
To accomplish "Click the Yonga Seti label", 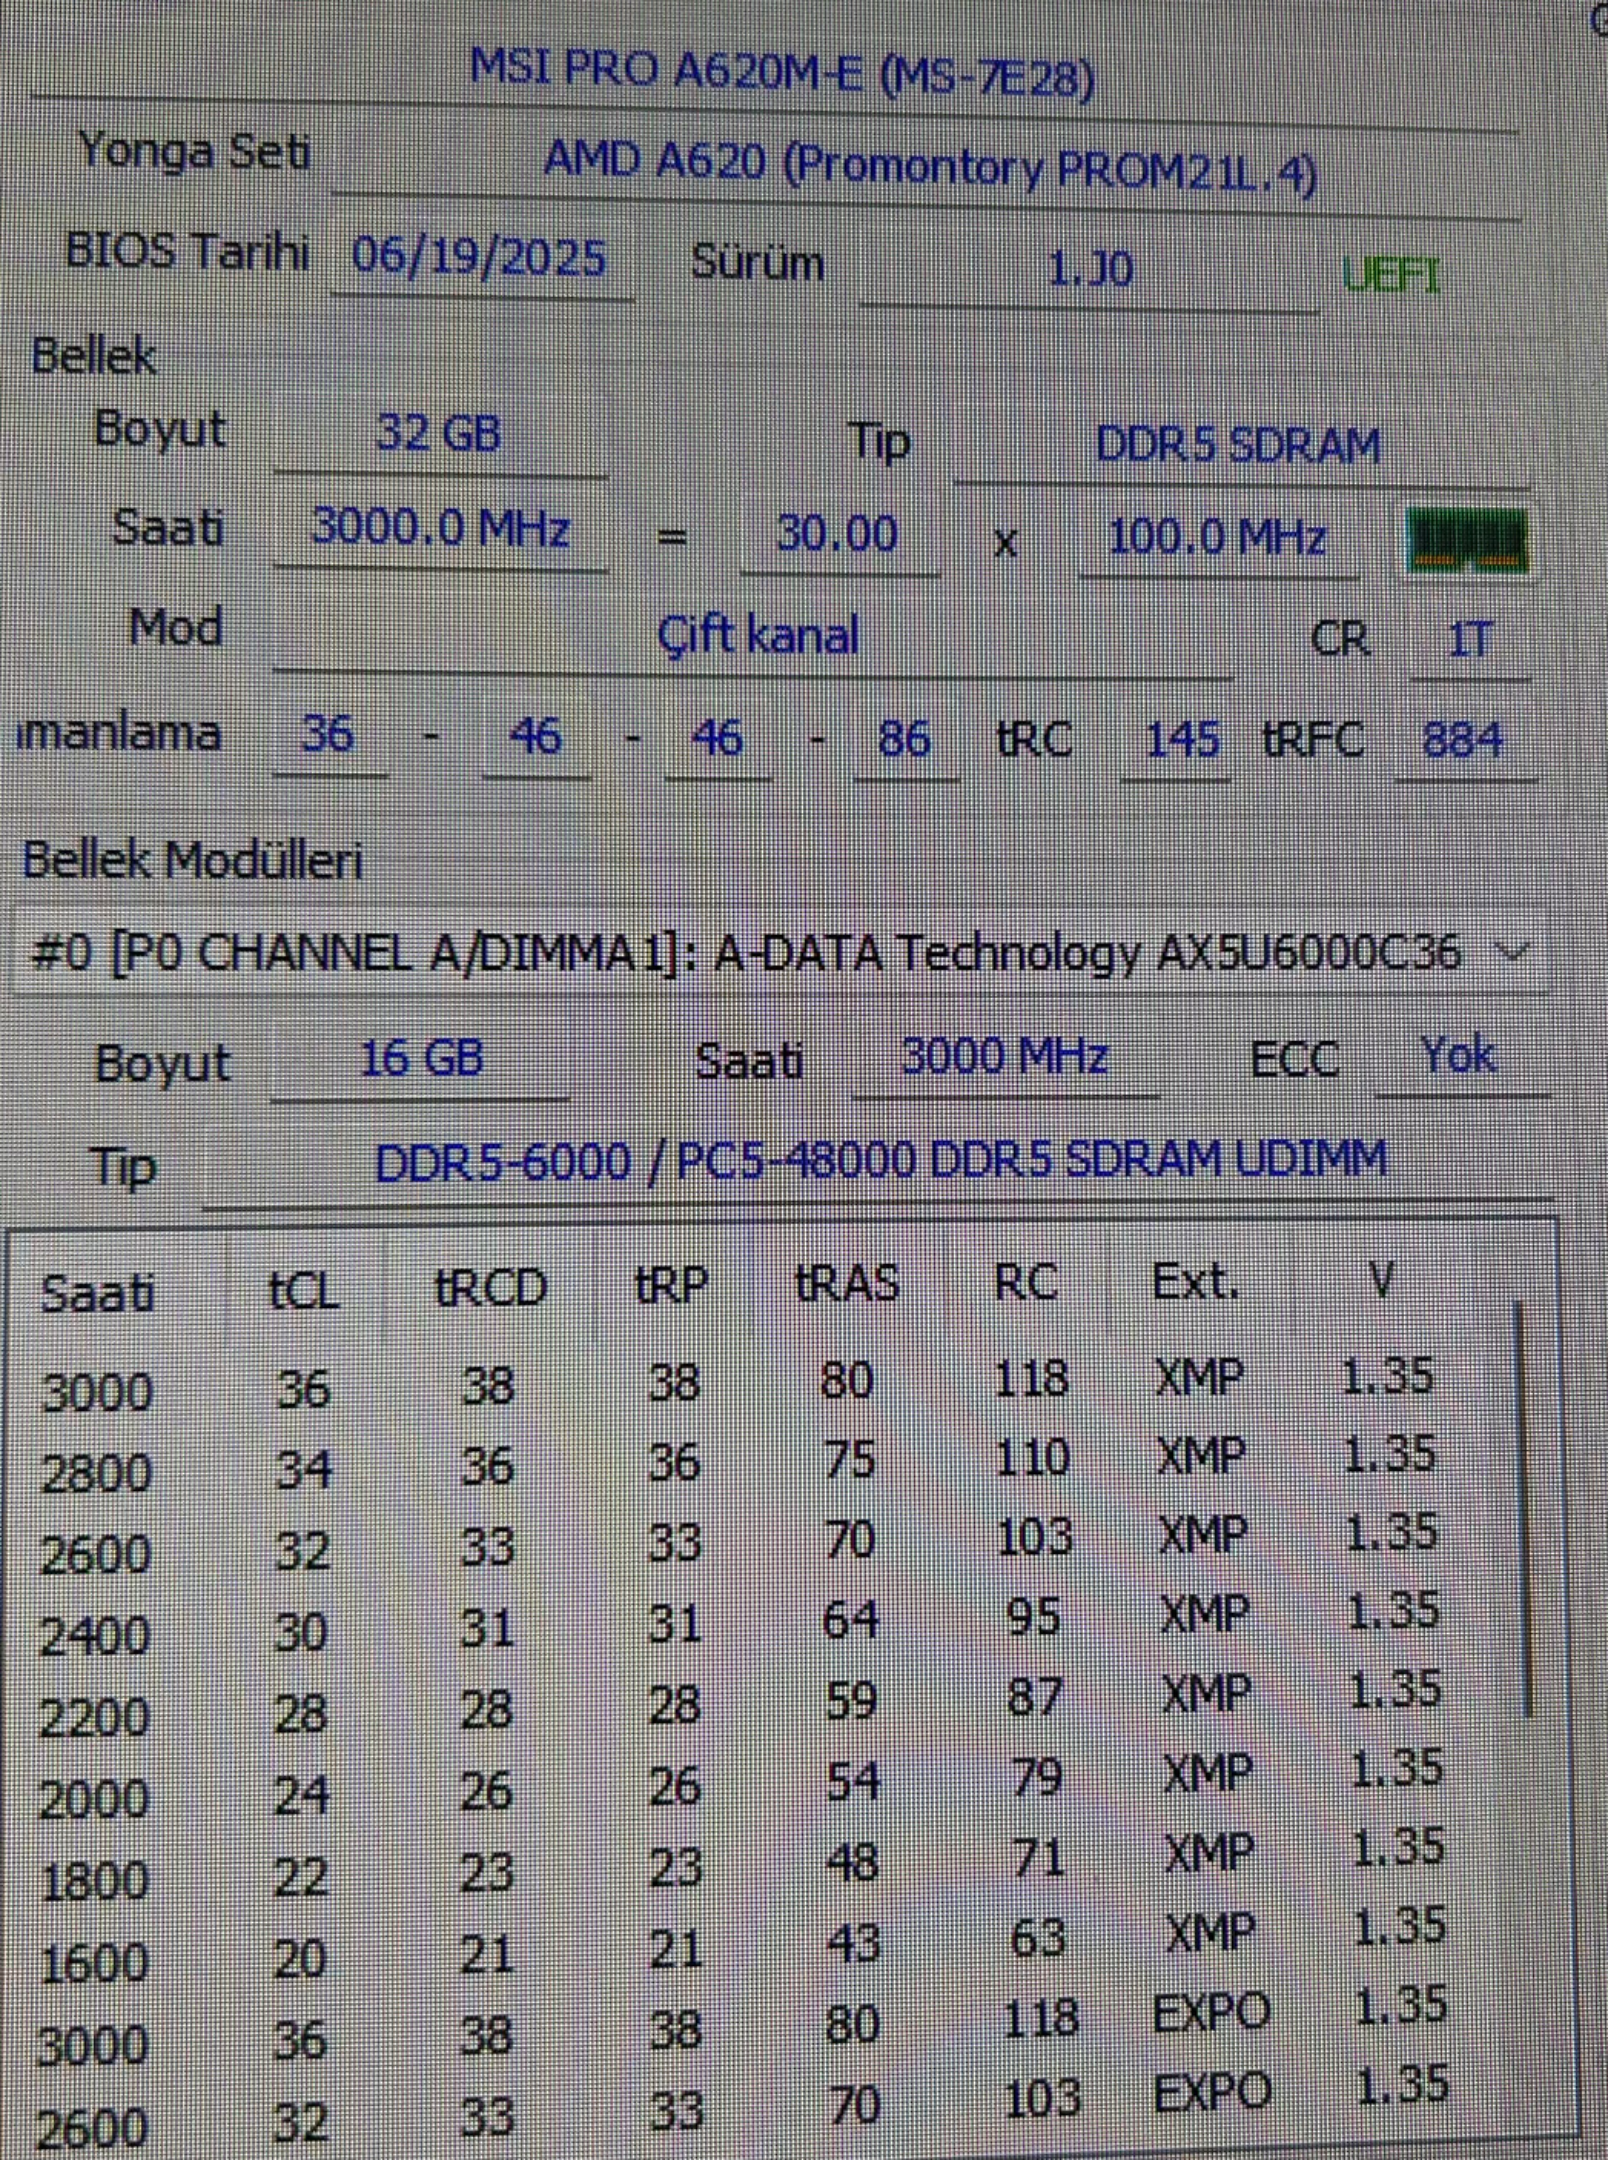I will click(x=194, y=152).
